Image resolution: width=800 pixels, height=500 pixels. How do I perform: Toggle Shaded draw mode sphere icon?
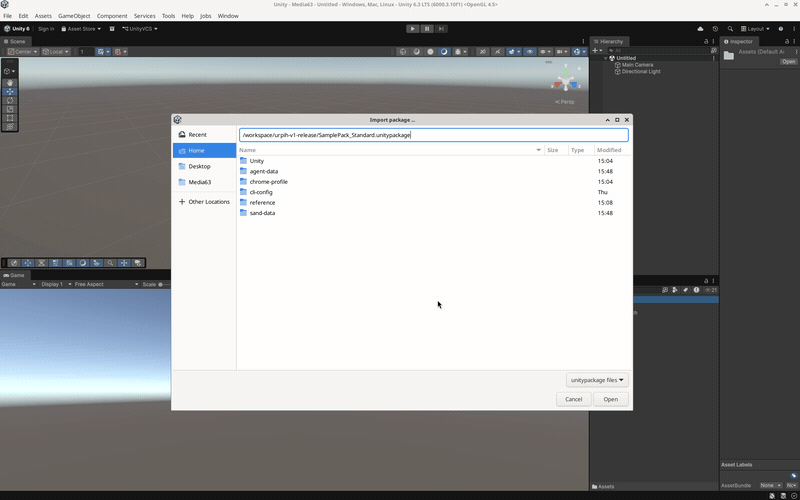(431, 52)
